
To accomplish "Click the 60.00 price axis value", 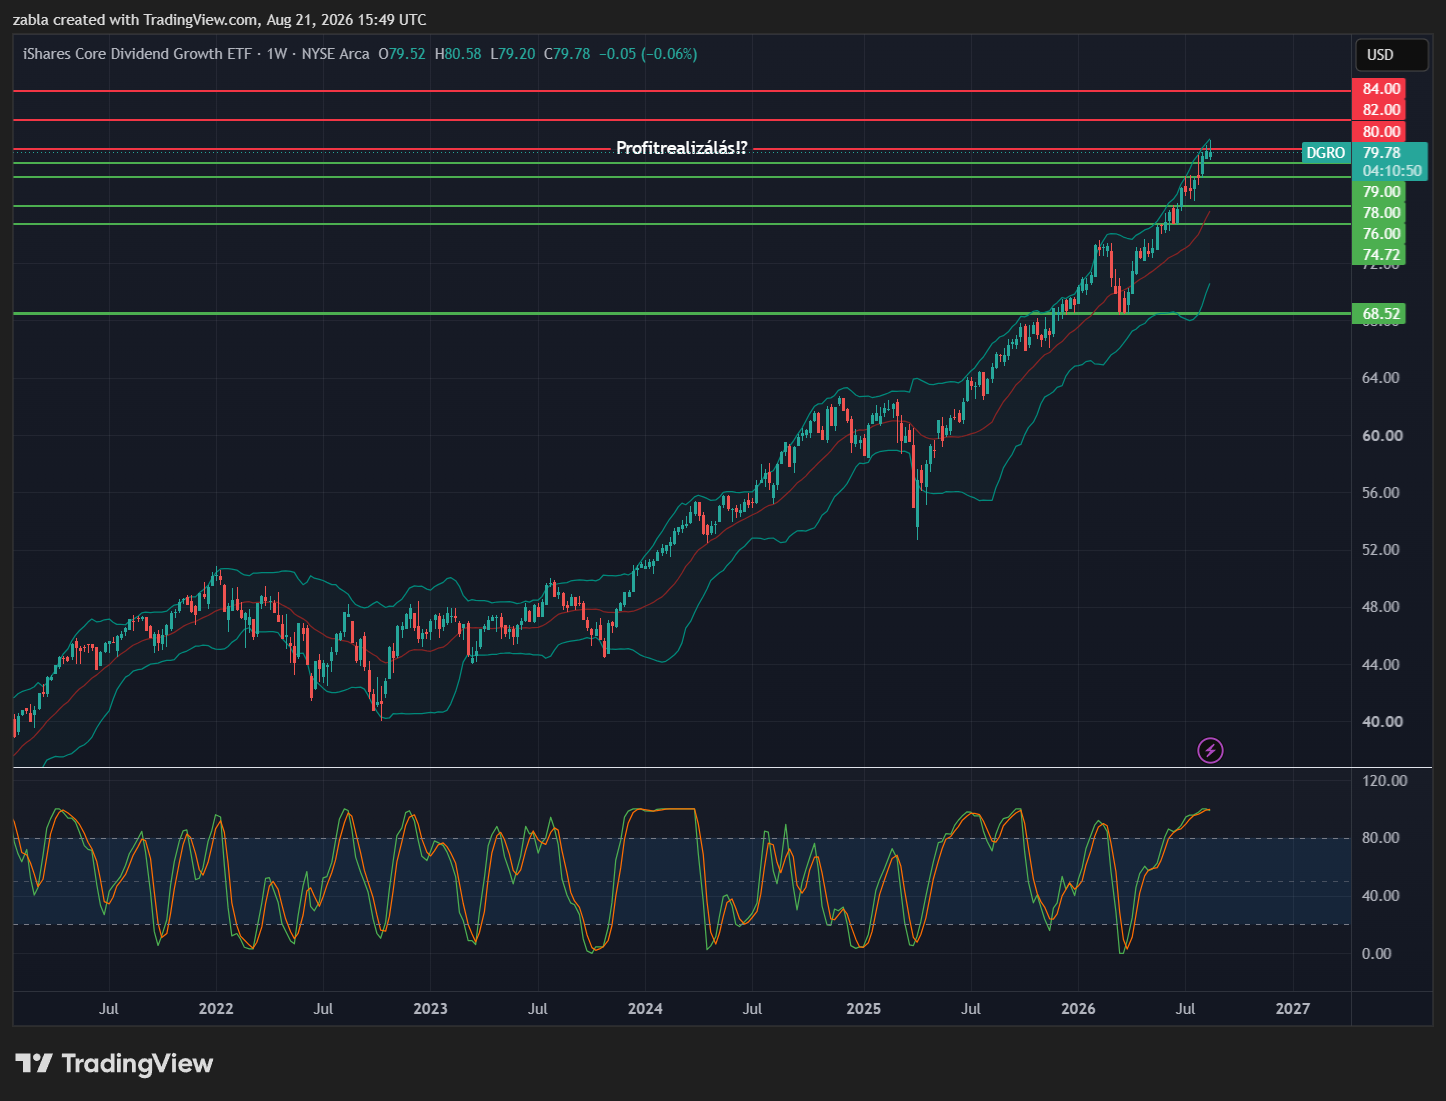I will click(x=1381, y=436).
